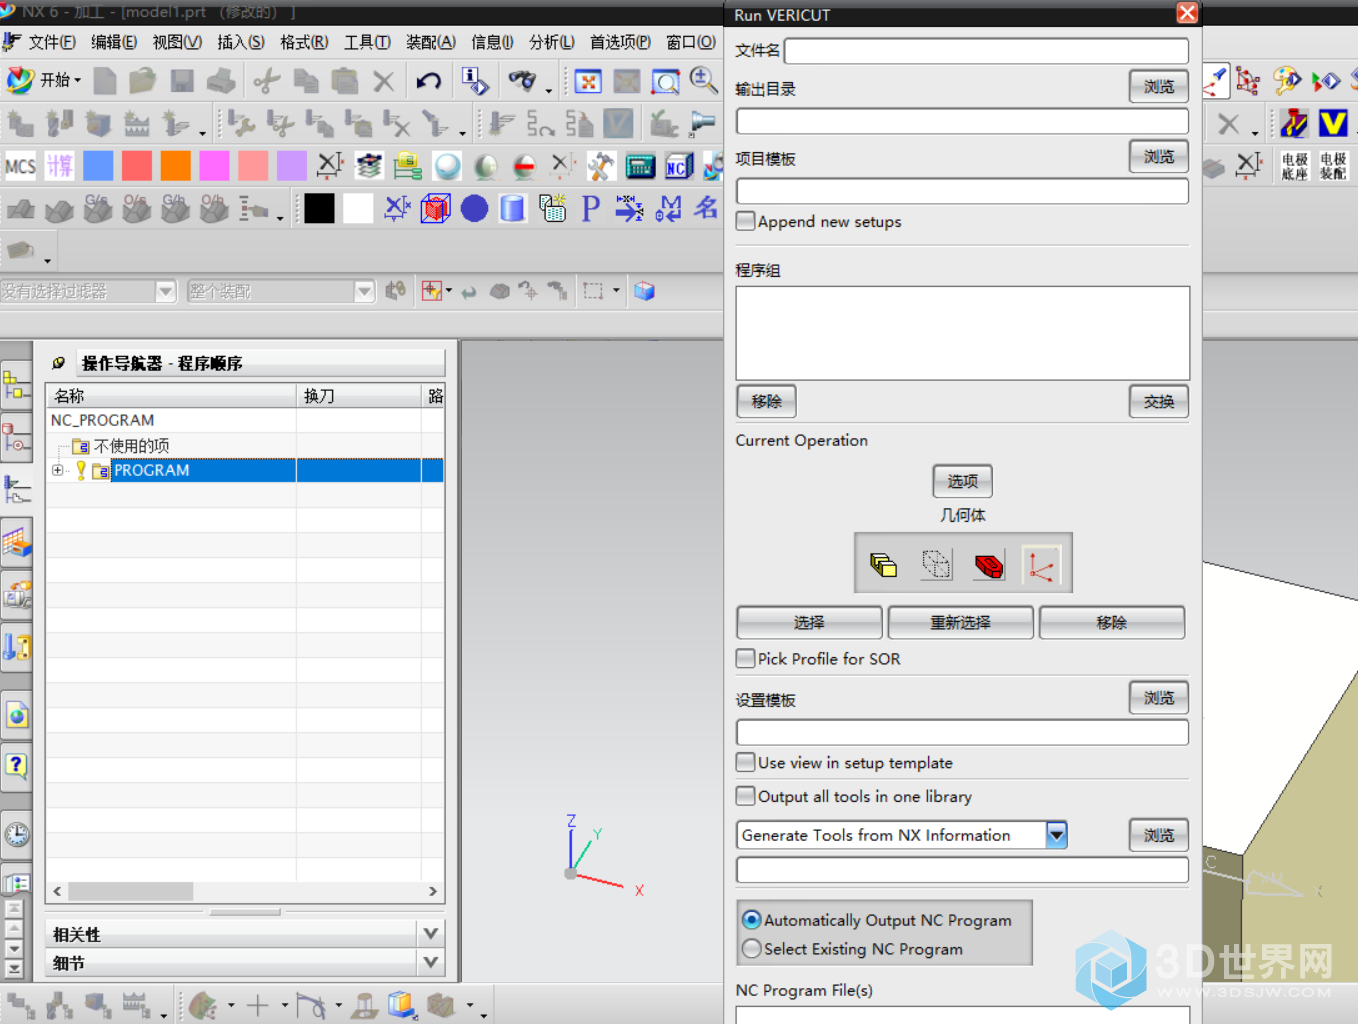Open the 编辑(E) menu

click(x=114, y=42)
